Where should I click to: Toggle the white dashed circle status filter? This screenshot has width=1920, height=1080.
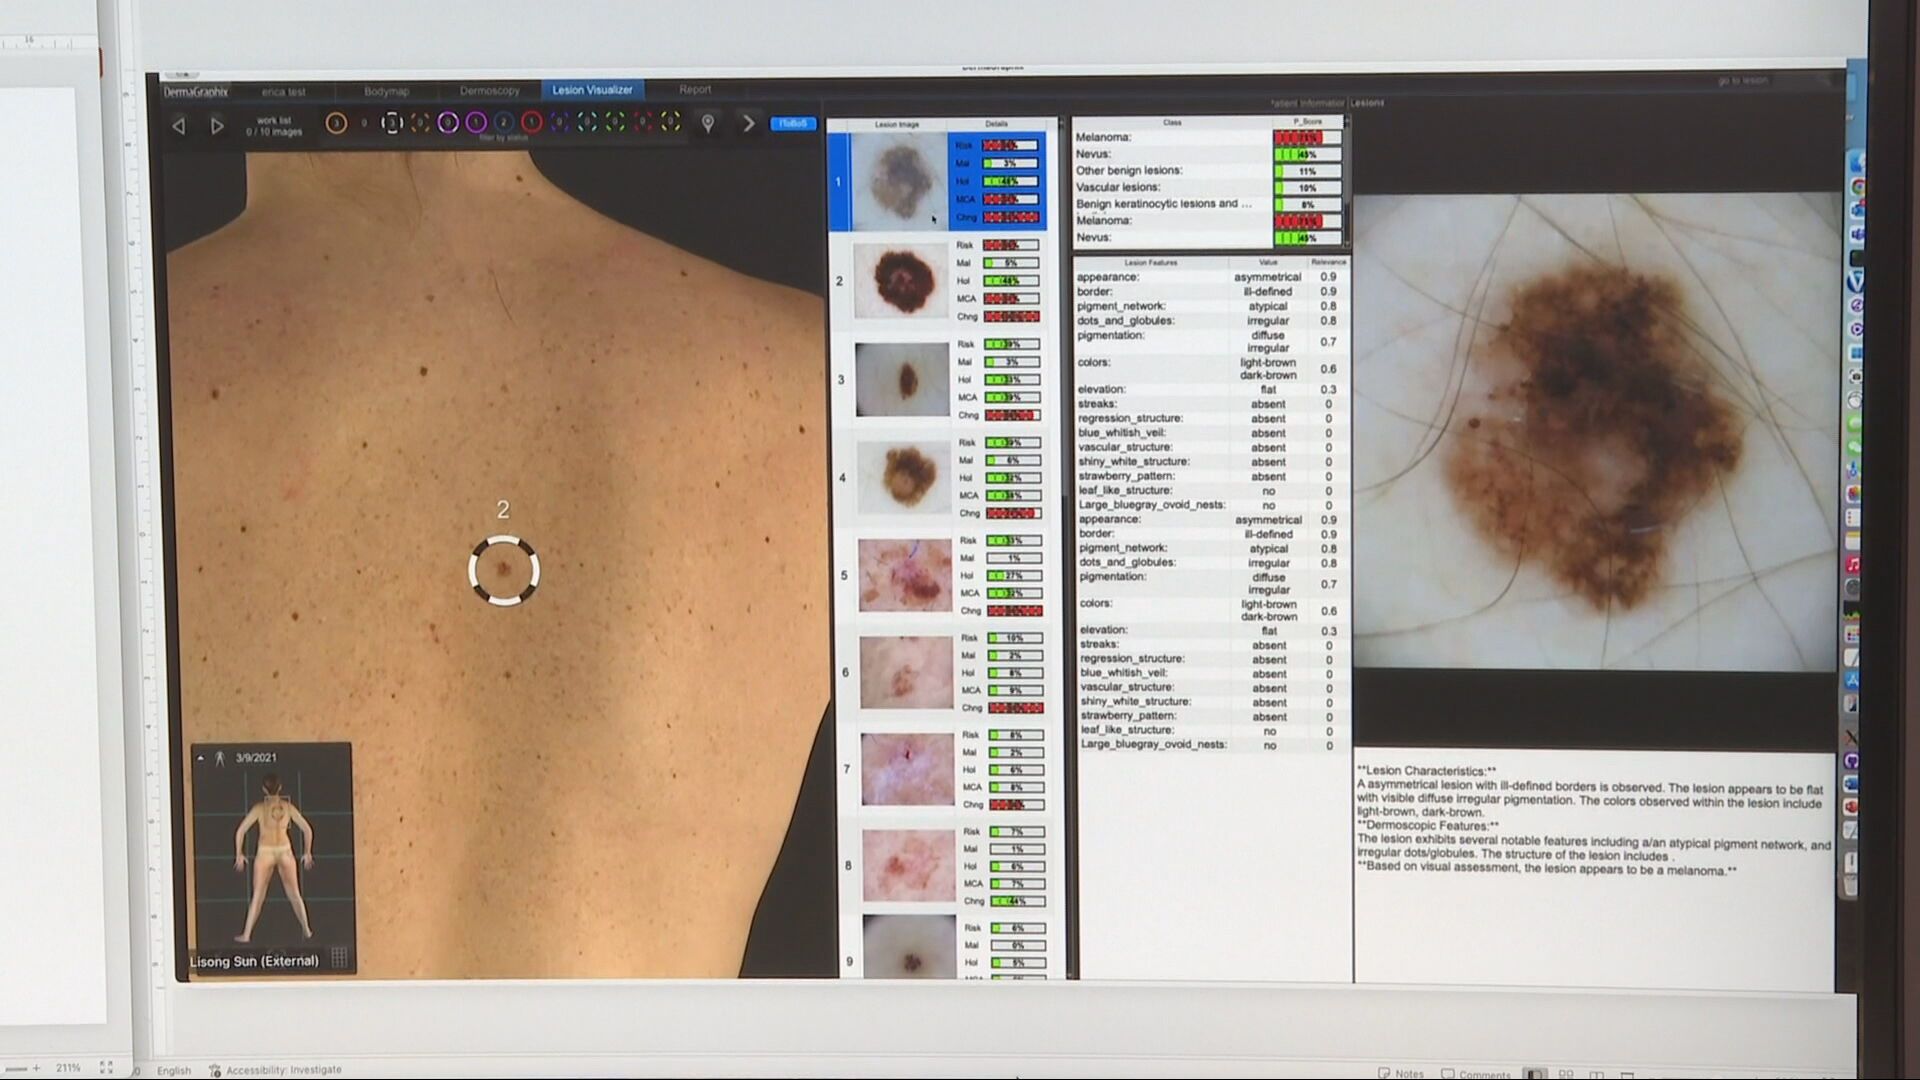point(392,123)
